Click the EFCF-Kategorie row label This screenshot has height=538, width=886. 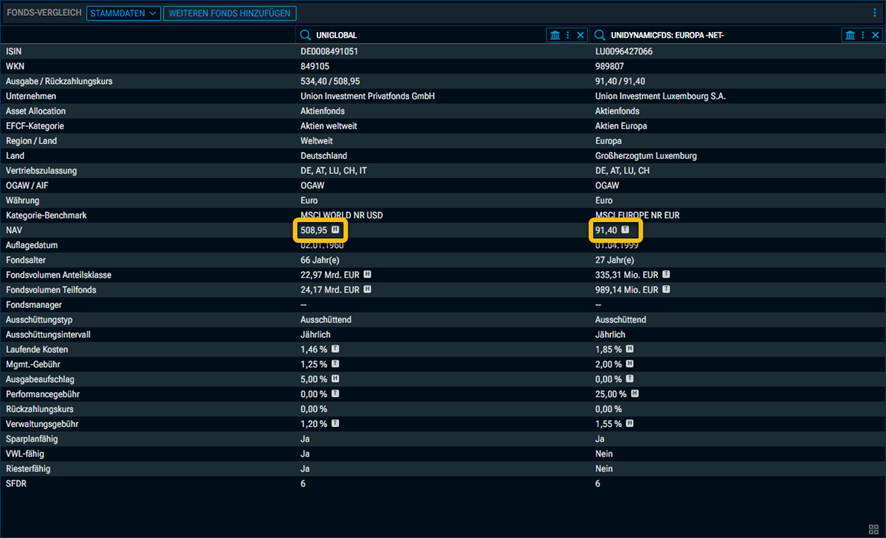pyautogui.click(x=35, y=126)
